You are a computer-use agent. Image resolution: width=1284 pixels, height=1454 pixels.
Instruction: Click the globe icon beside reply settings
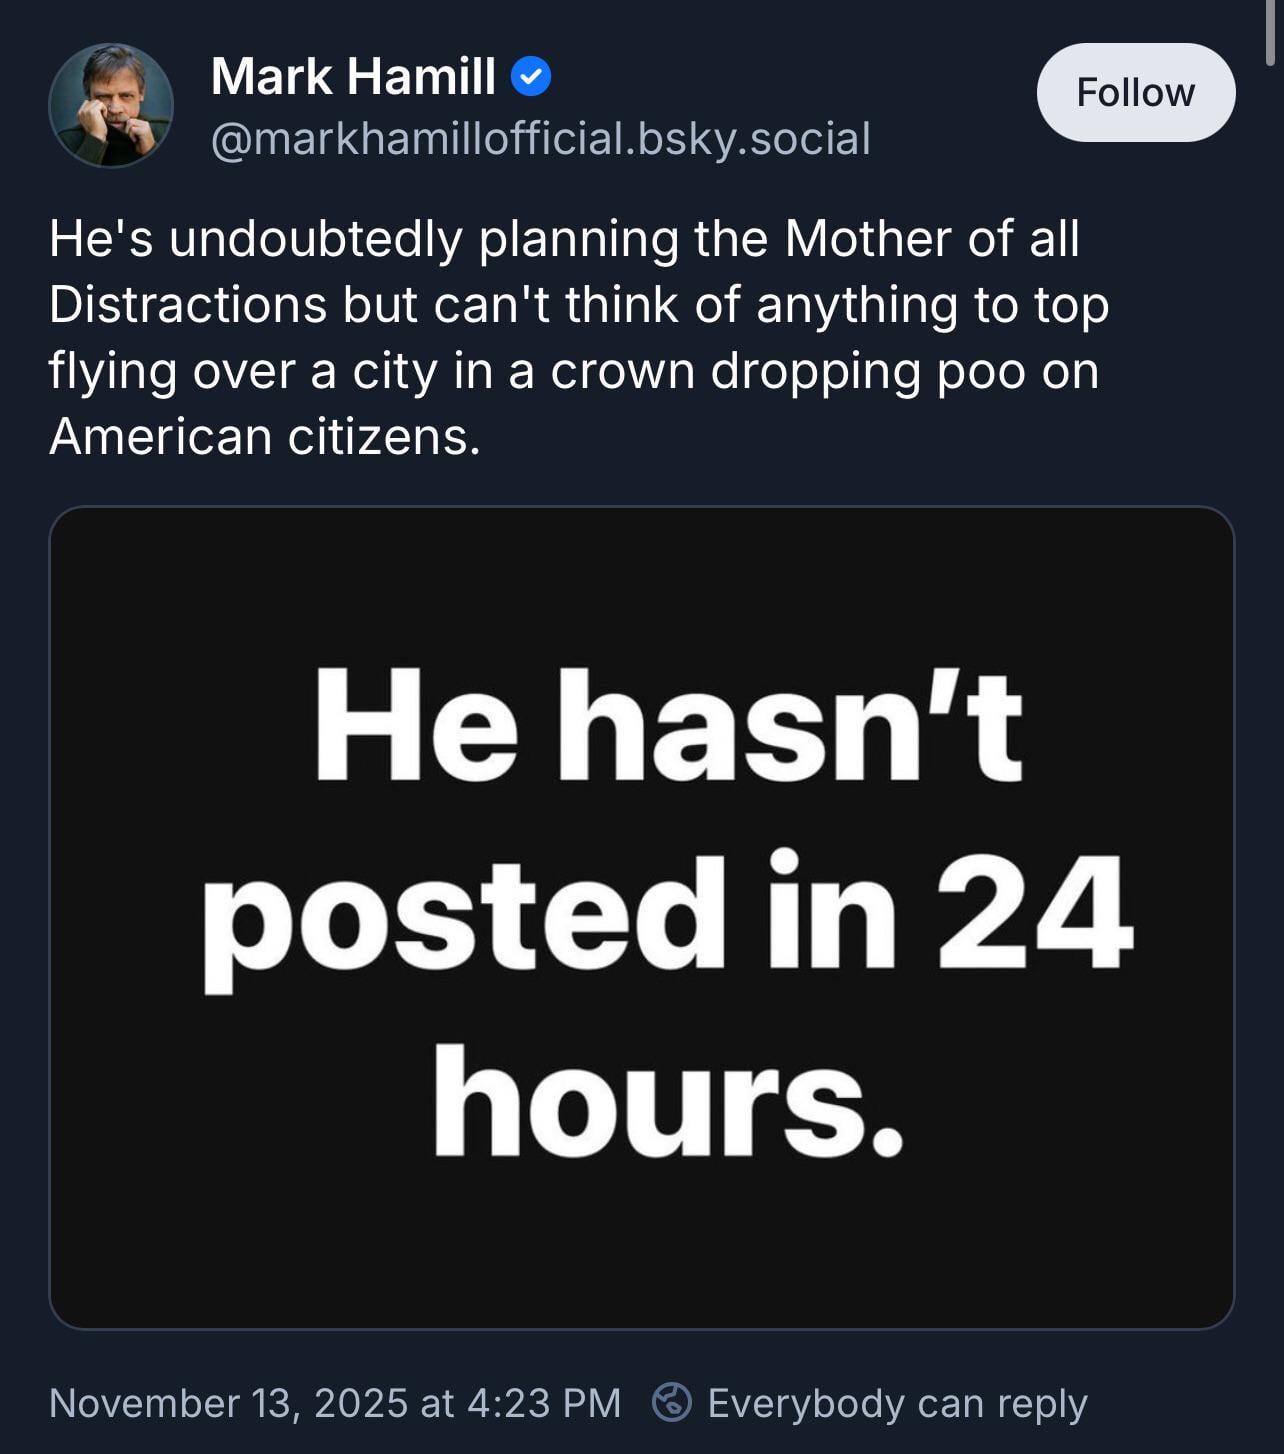click(x=672, y=1402)
